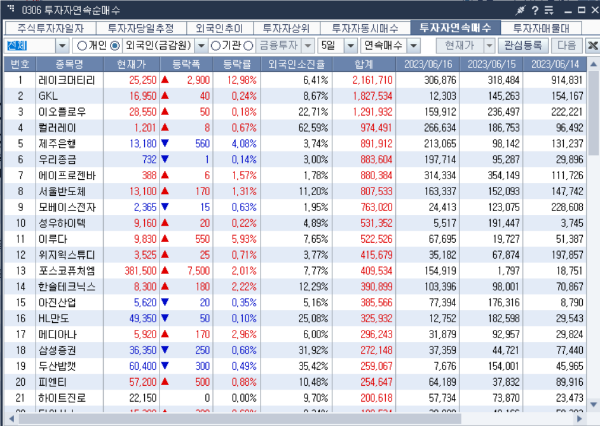Select stock row 한솔테크닉스

[295, 287]
